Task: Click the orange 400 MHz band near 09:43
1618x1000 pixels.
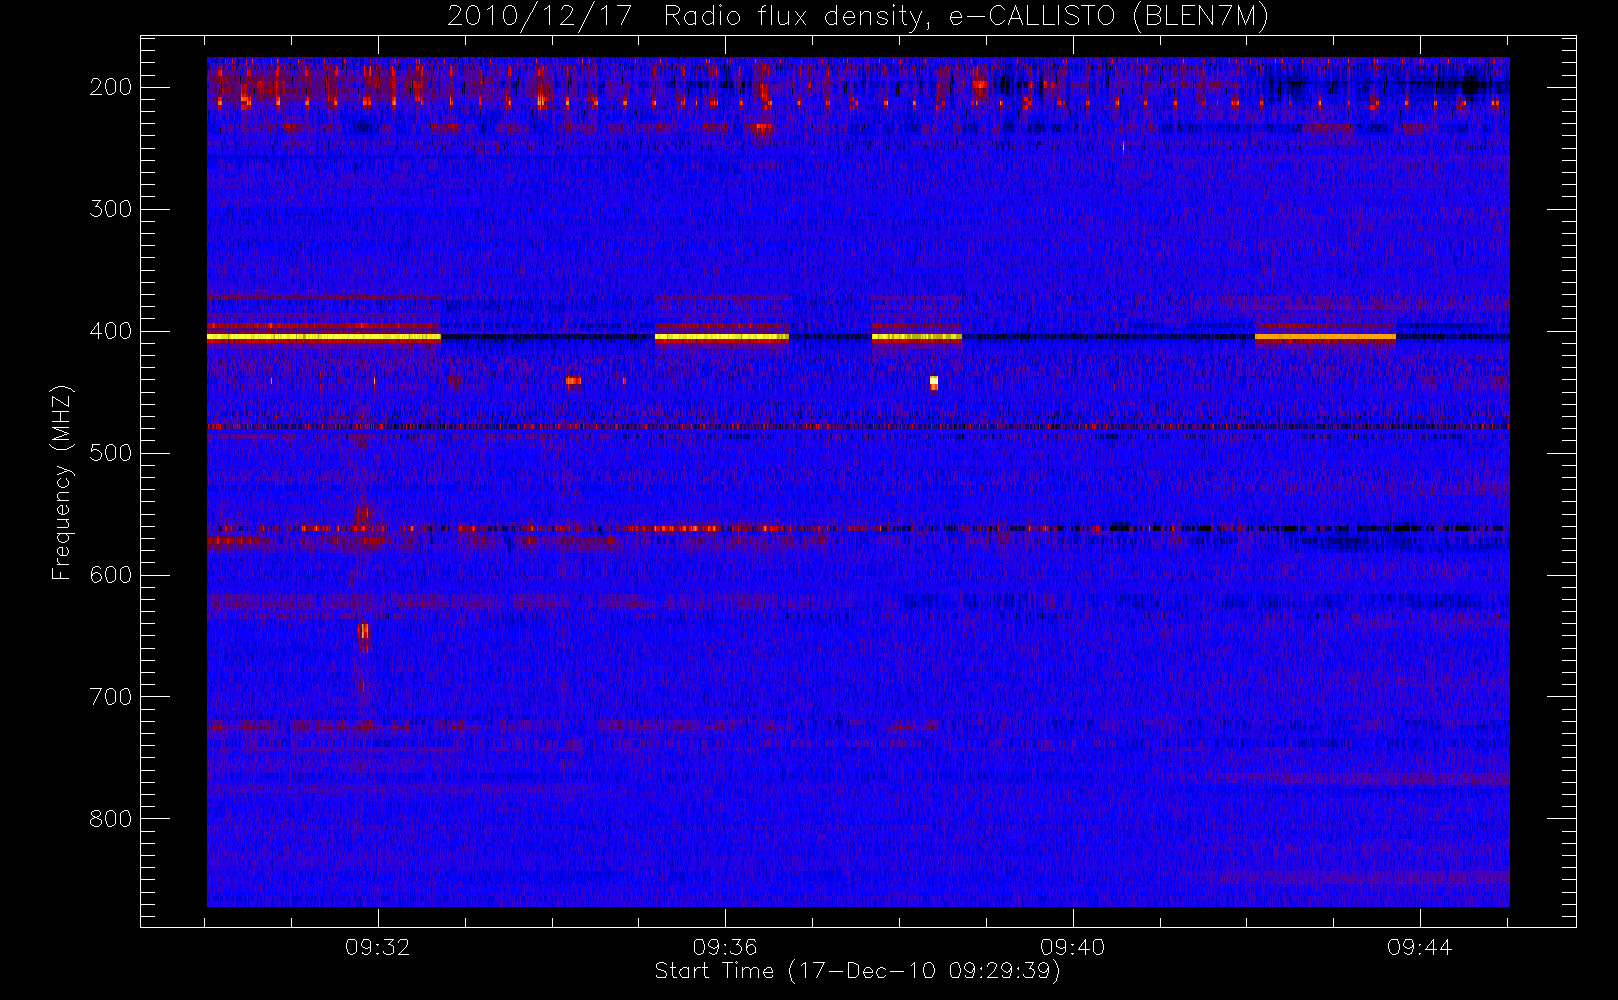Action: pos(1325,338)
